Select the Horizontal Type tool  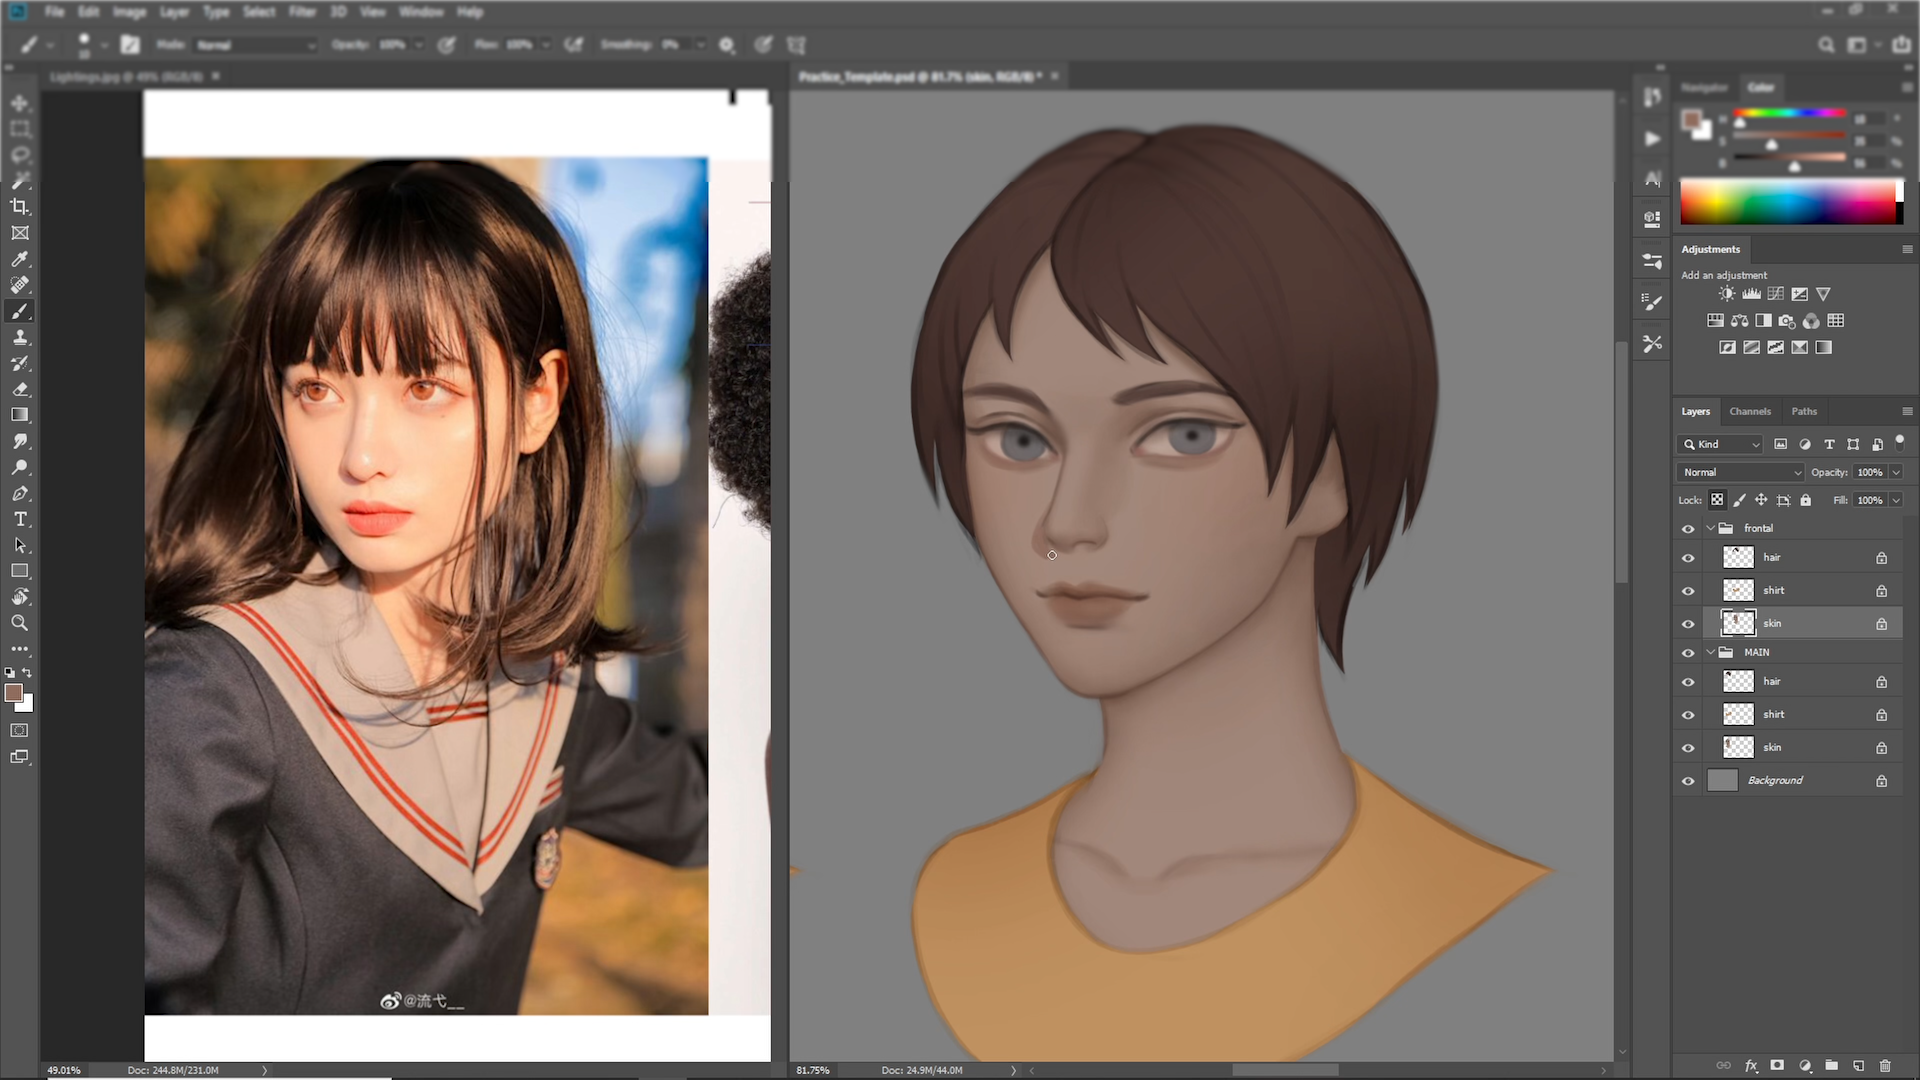[19, 519]
